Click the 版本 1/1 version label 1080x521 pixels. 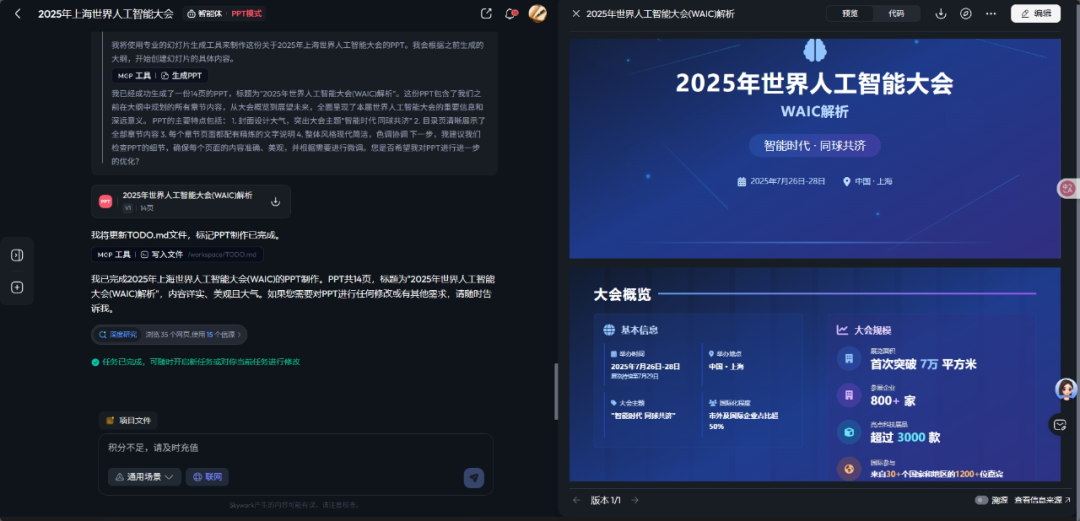[605, 500]
